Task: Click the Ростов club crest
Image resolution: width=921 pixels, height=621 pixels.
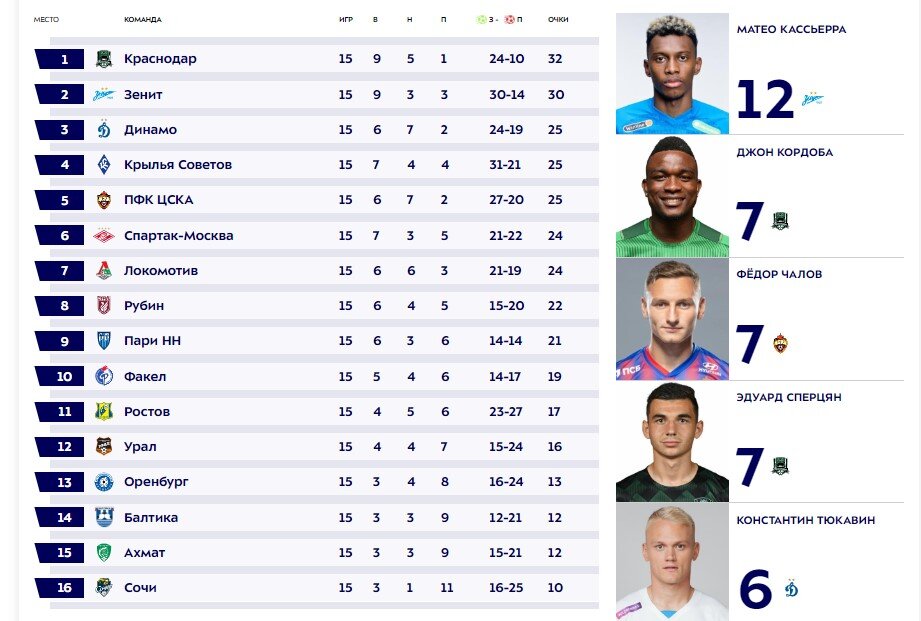Action: pyautogui.click(x=104, y=411)
